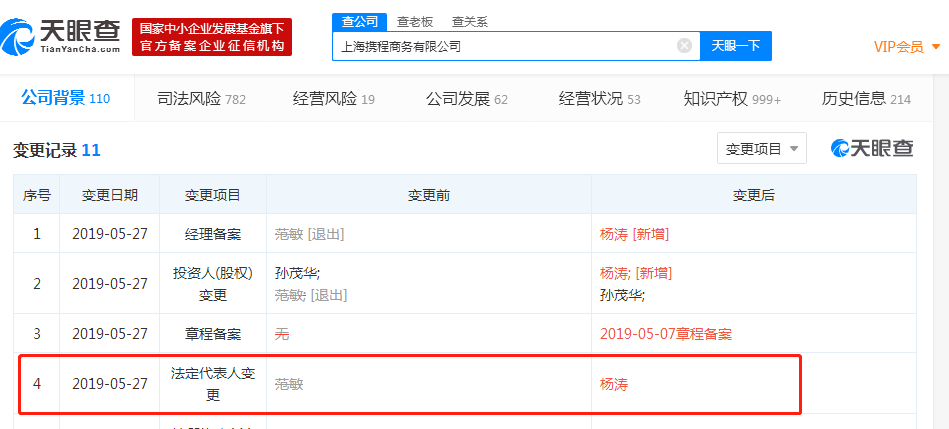The image size is (949, 429).
Task: Select the 经理备案 change item cell
Action: (212, 234)
